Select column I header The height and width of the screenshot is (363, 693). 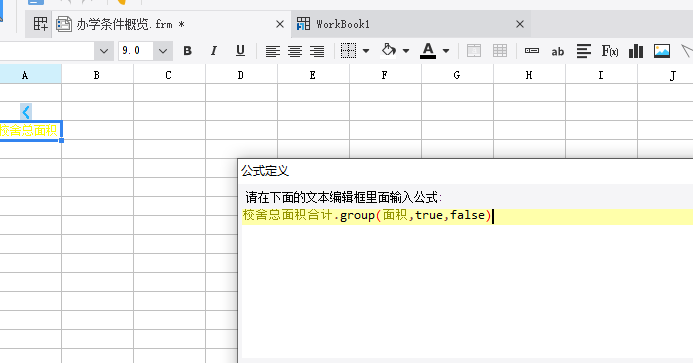point(601,75)
